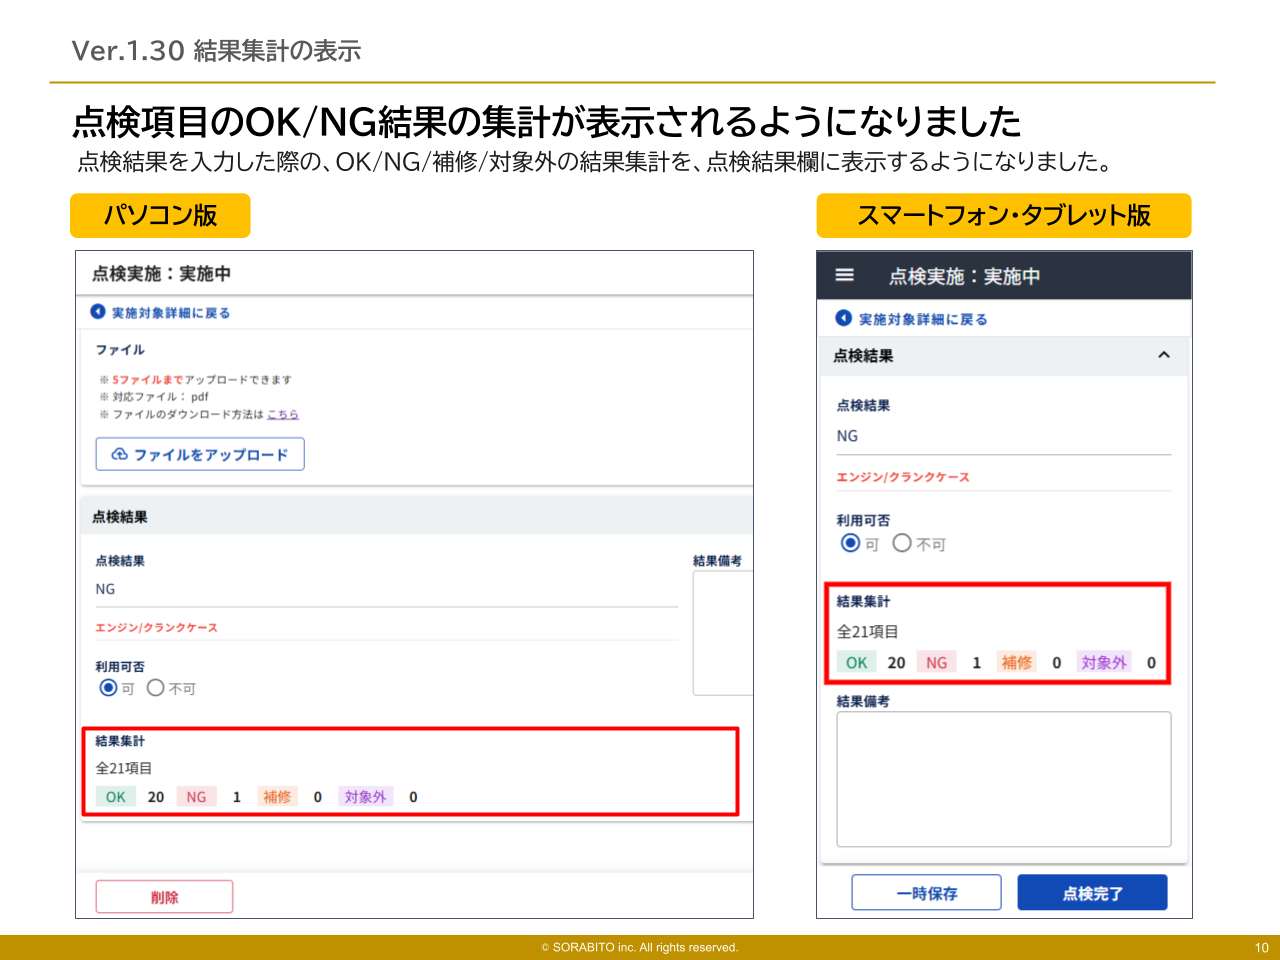Viewport: 1280px width, 960px height.
Task: Collapse the 点検結果 section via the chevron
Action: (x=1163, y=356)
